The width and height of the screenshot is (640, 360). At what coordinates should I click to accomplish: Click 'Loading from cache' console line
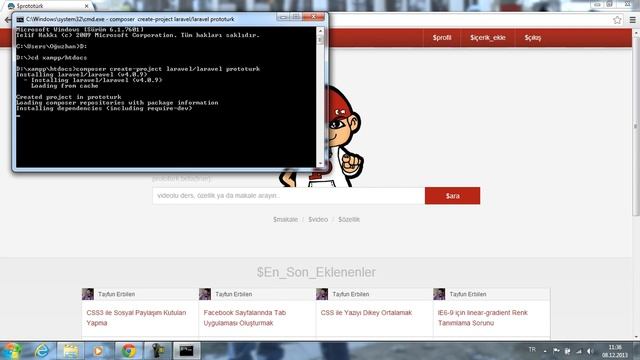coord(64,86)
